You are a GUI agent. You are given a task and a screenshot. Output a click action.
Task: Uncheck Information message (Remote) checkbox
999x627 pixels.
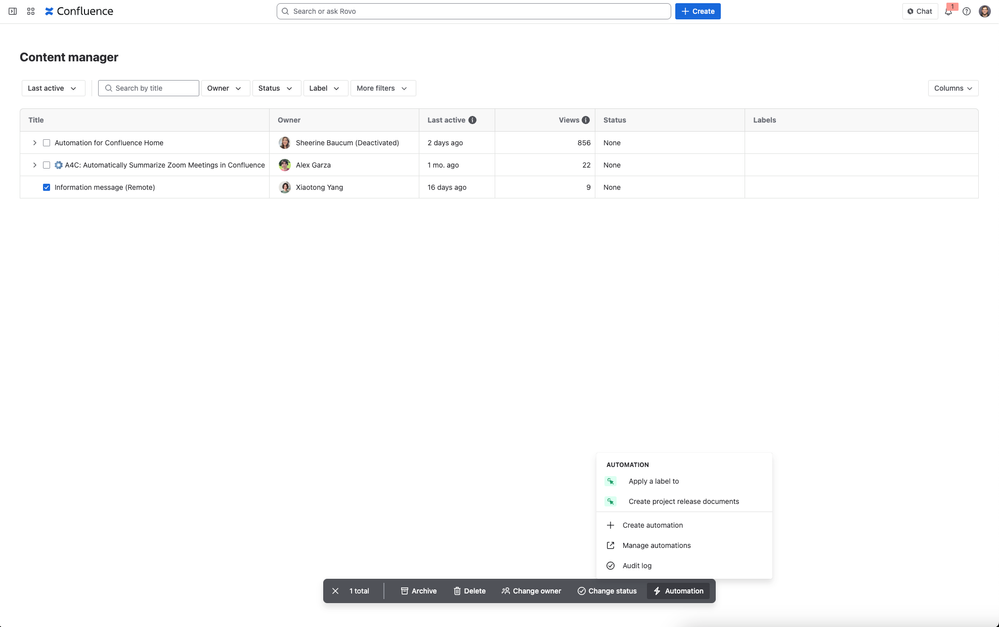pyautogui.click(x=47, y=187)
